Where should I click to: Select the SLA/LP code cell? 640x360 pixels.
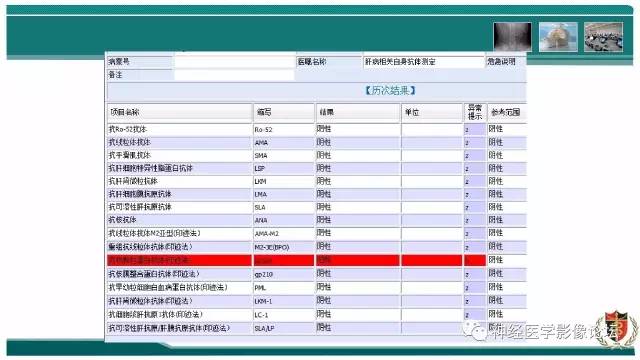tap(284, 328)
